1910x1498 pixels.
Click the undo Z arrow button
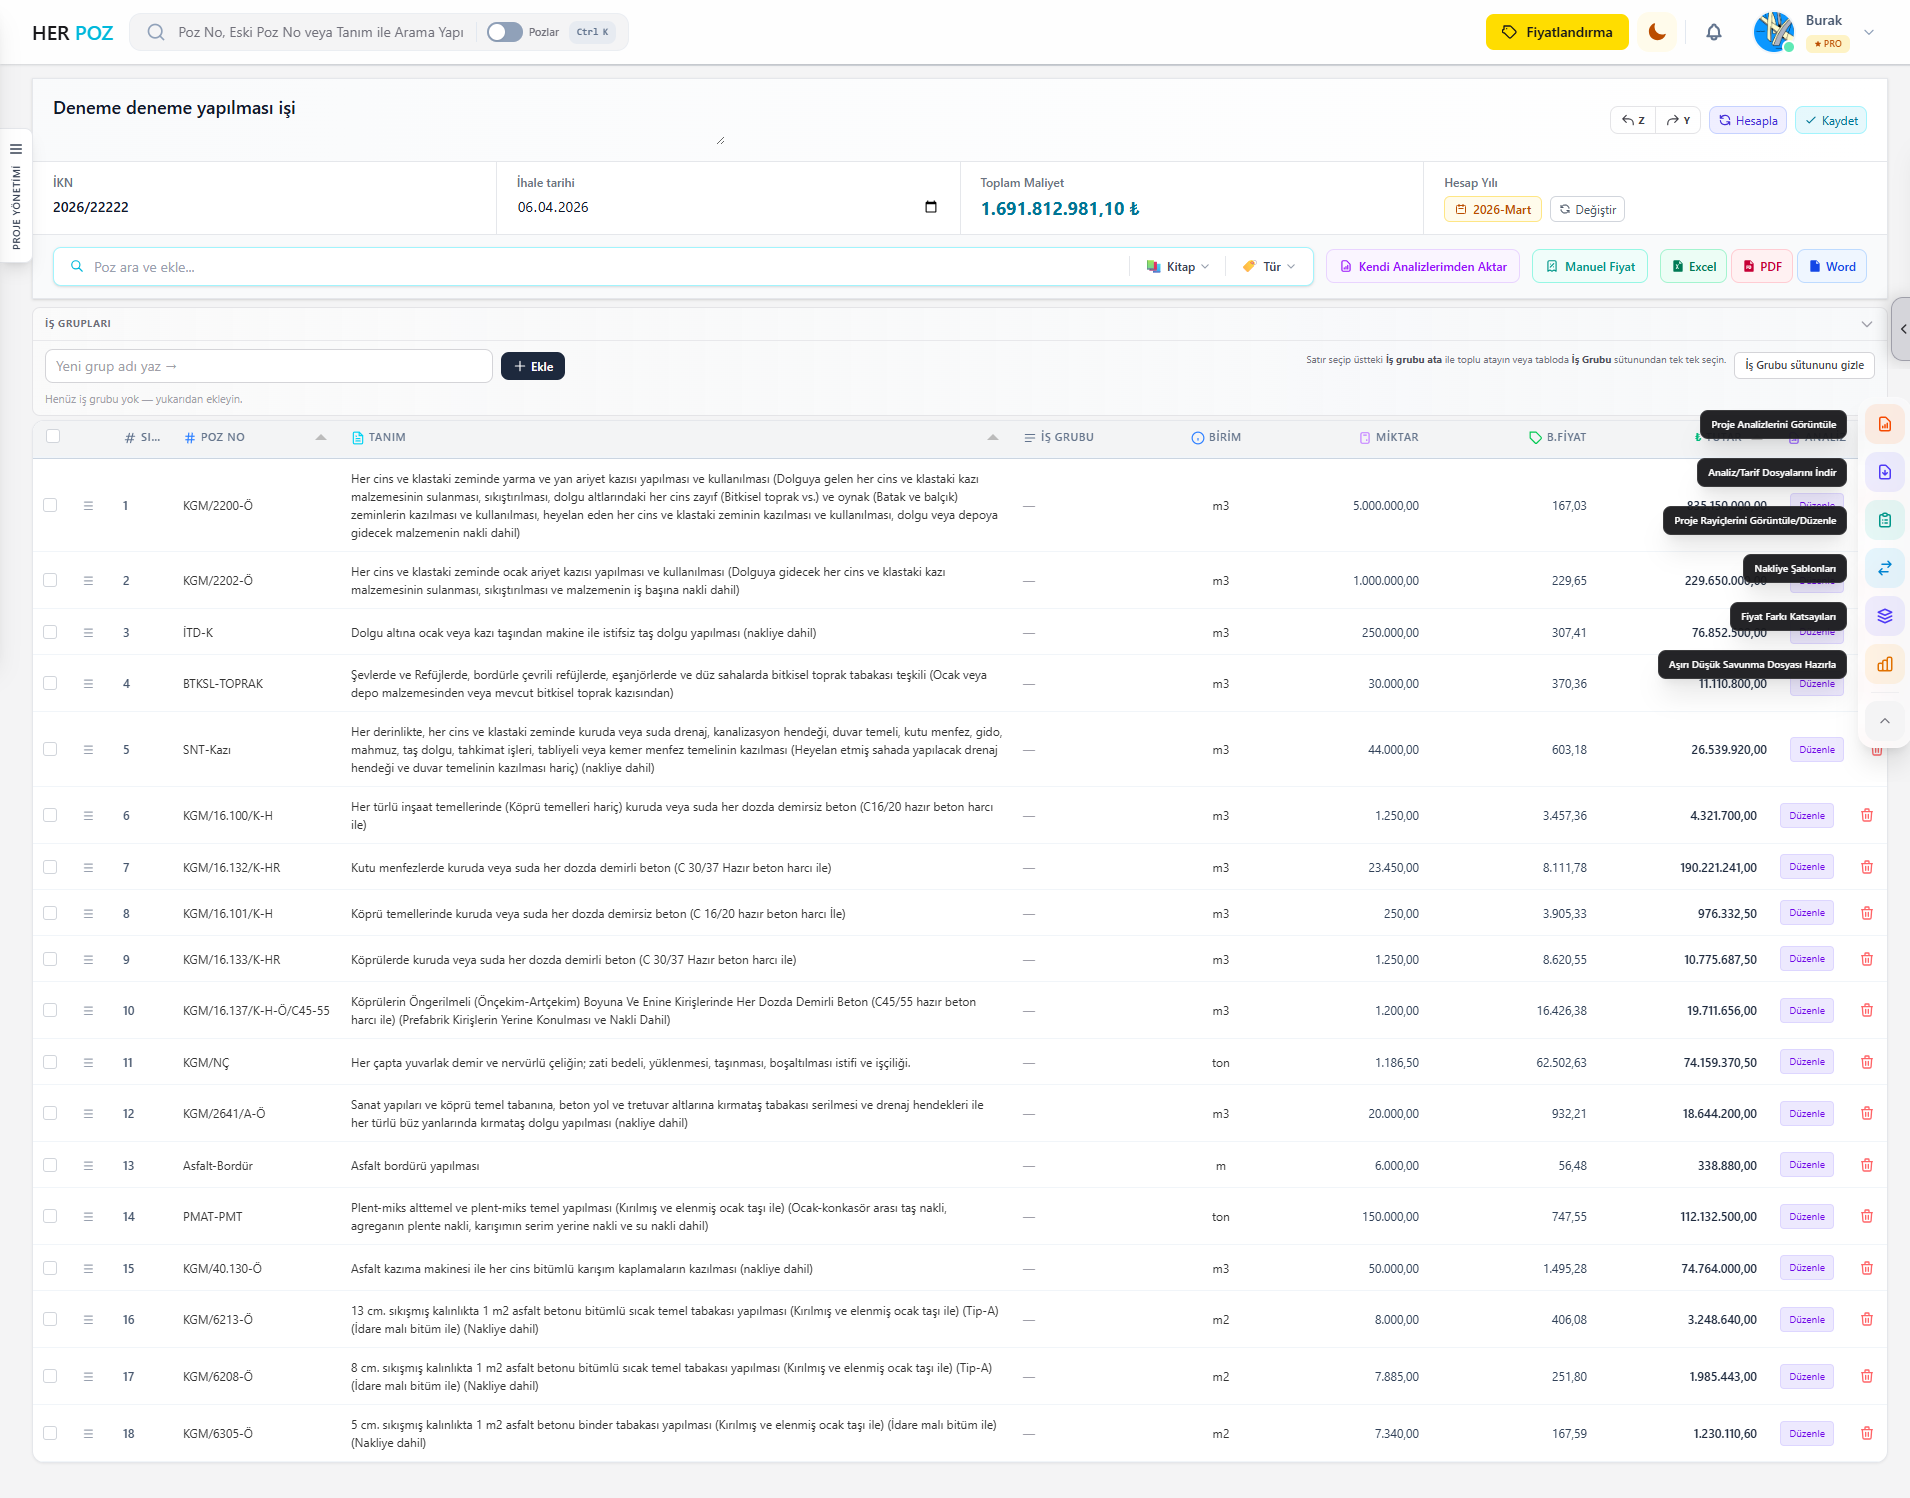pos(1633,121)
